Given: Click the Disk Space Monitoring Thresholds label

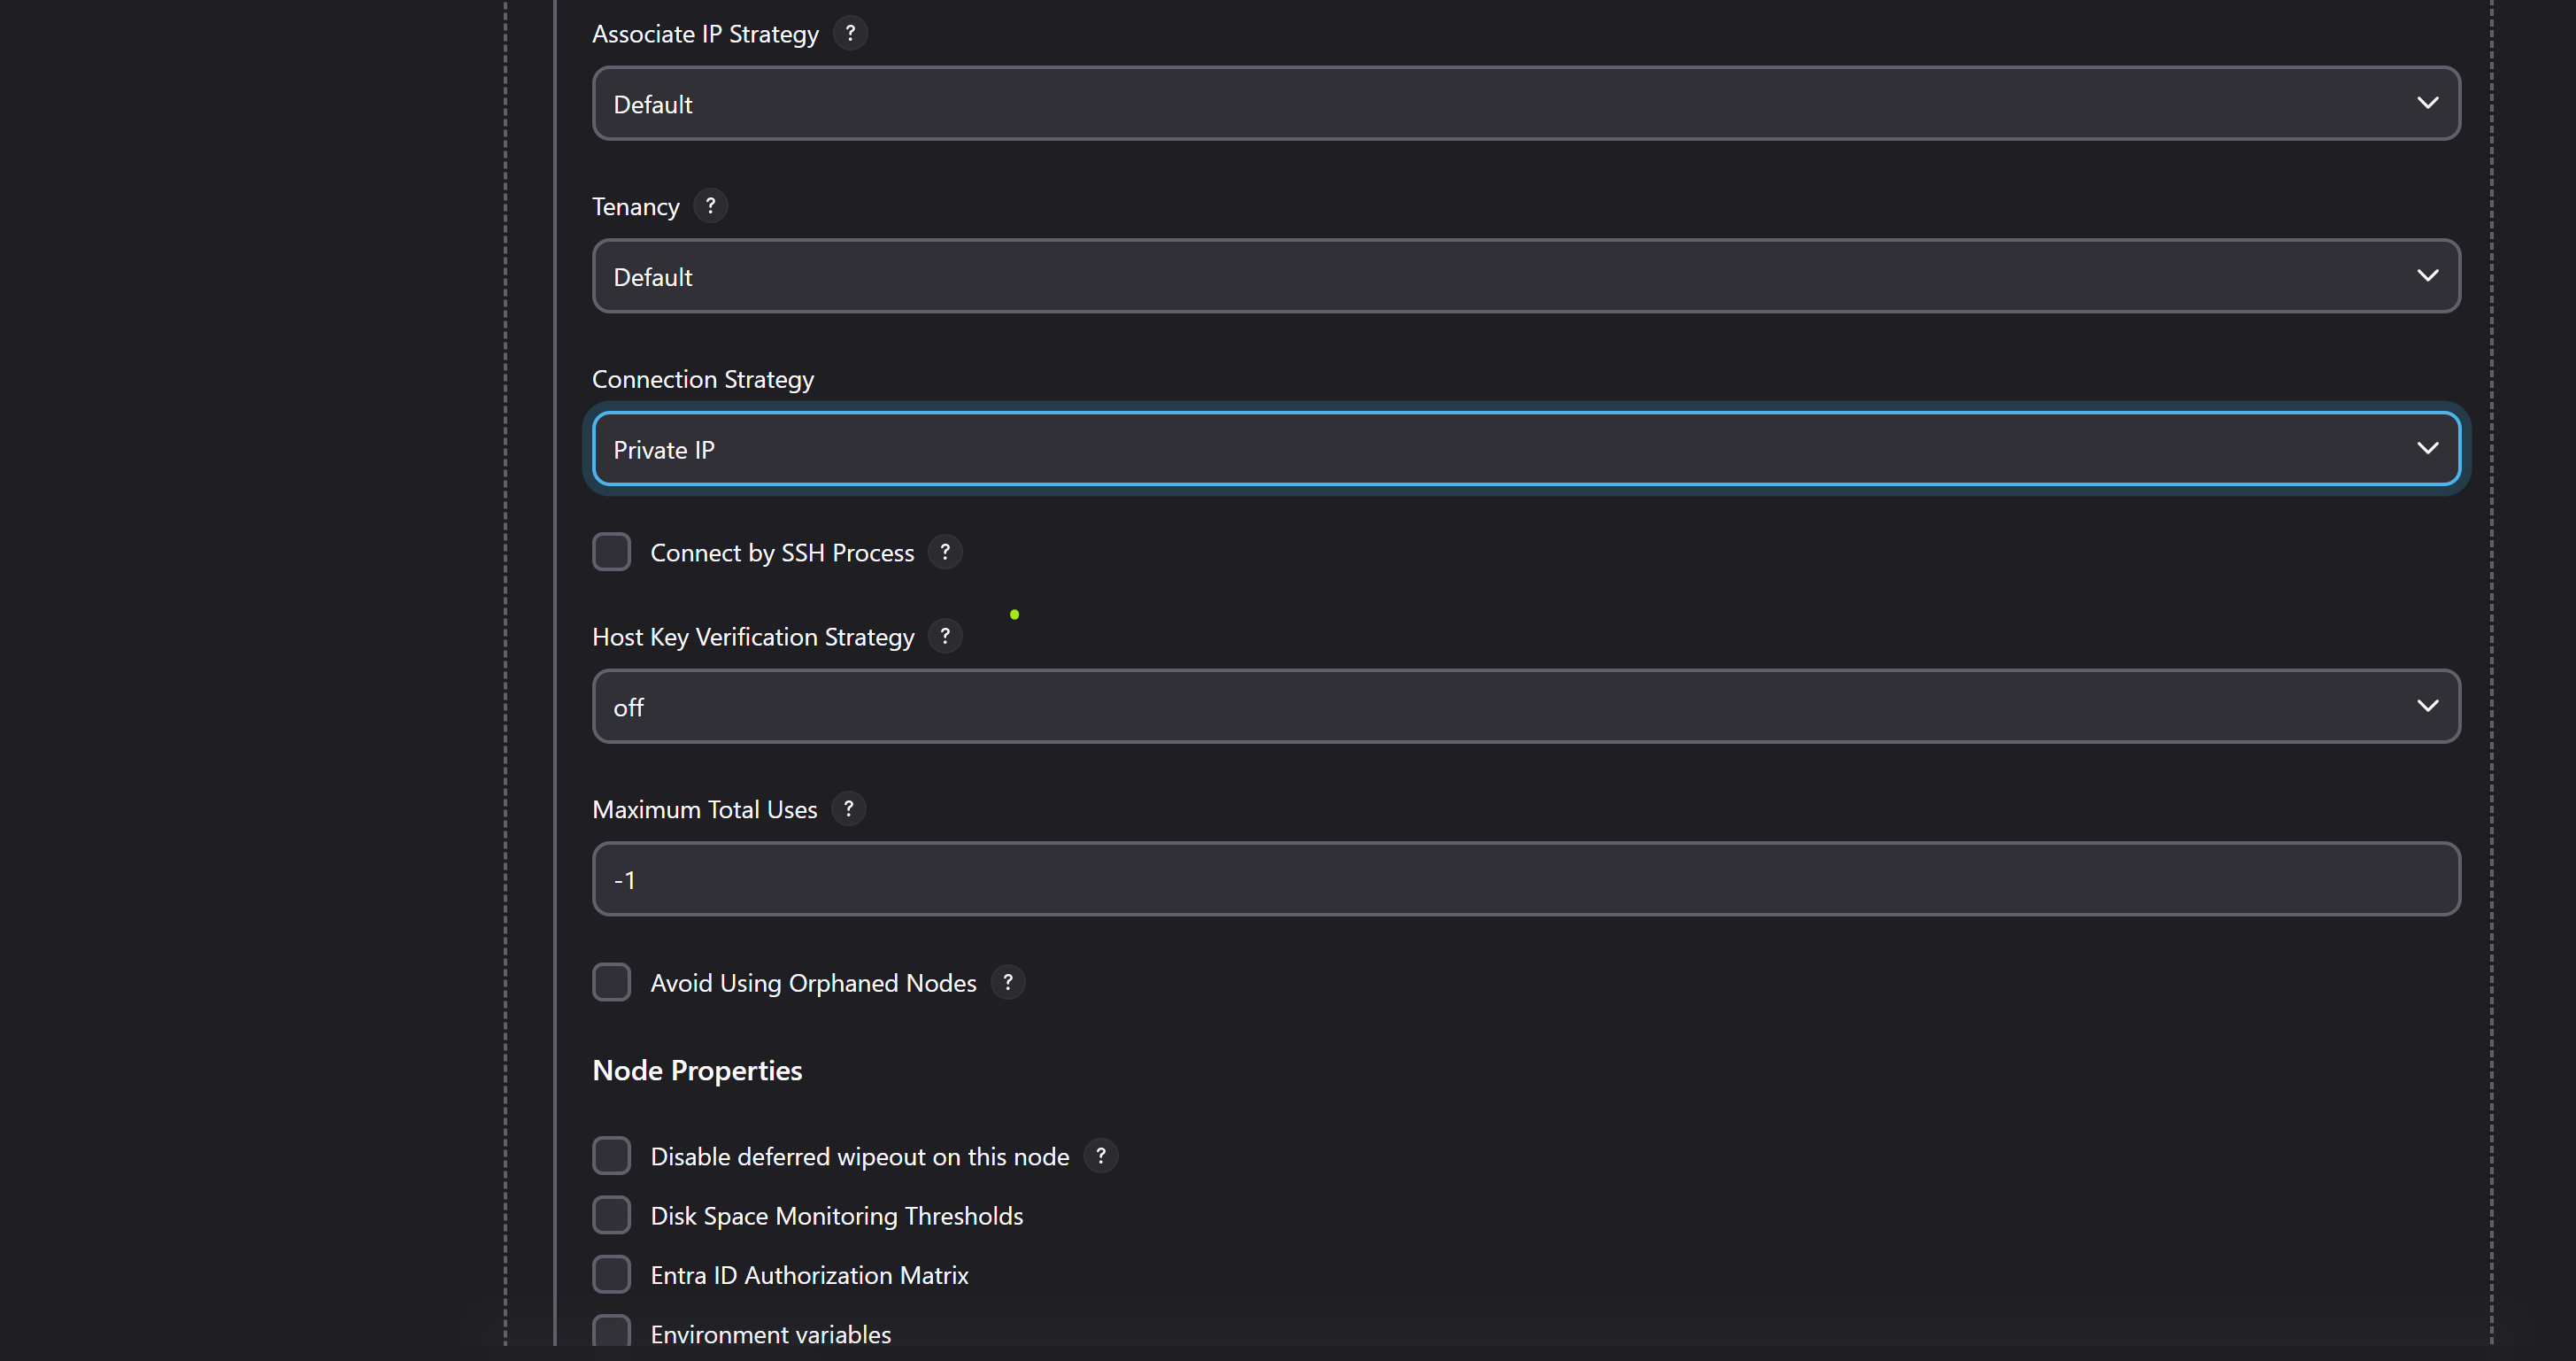Looking at the screenshot, I should point(836,1216).
